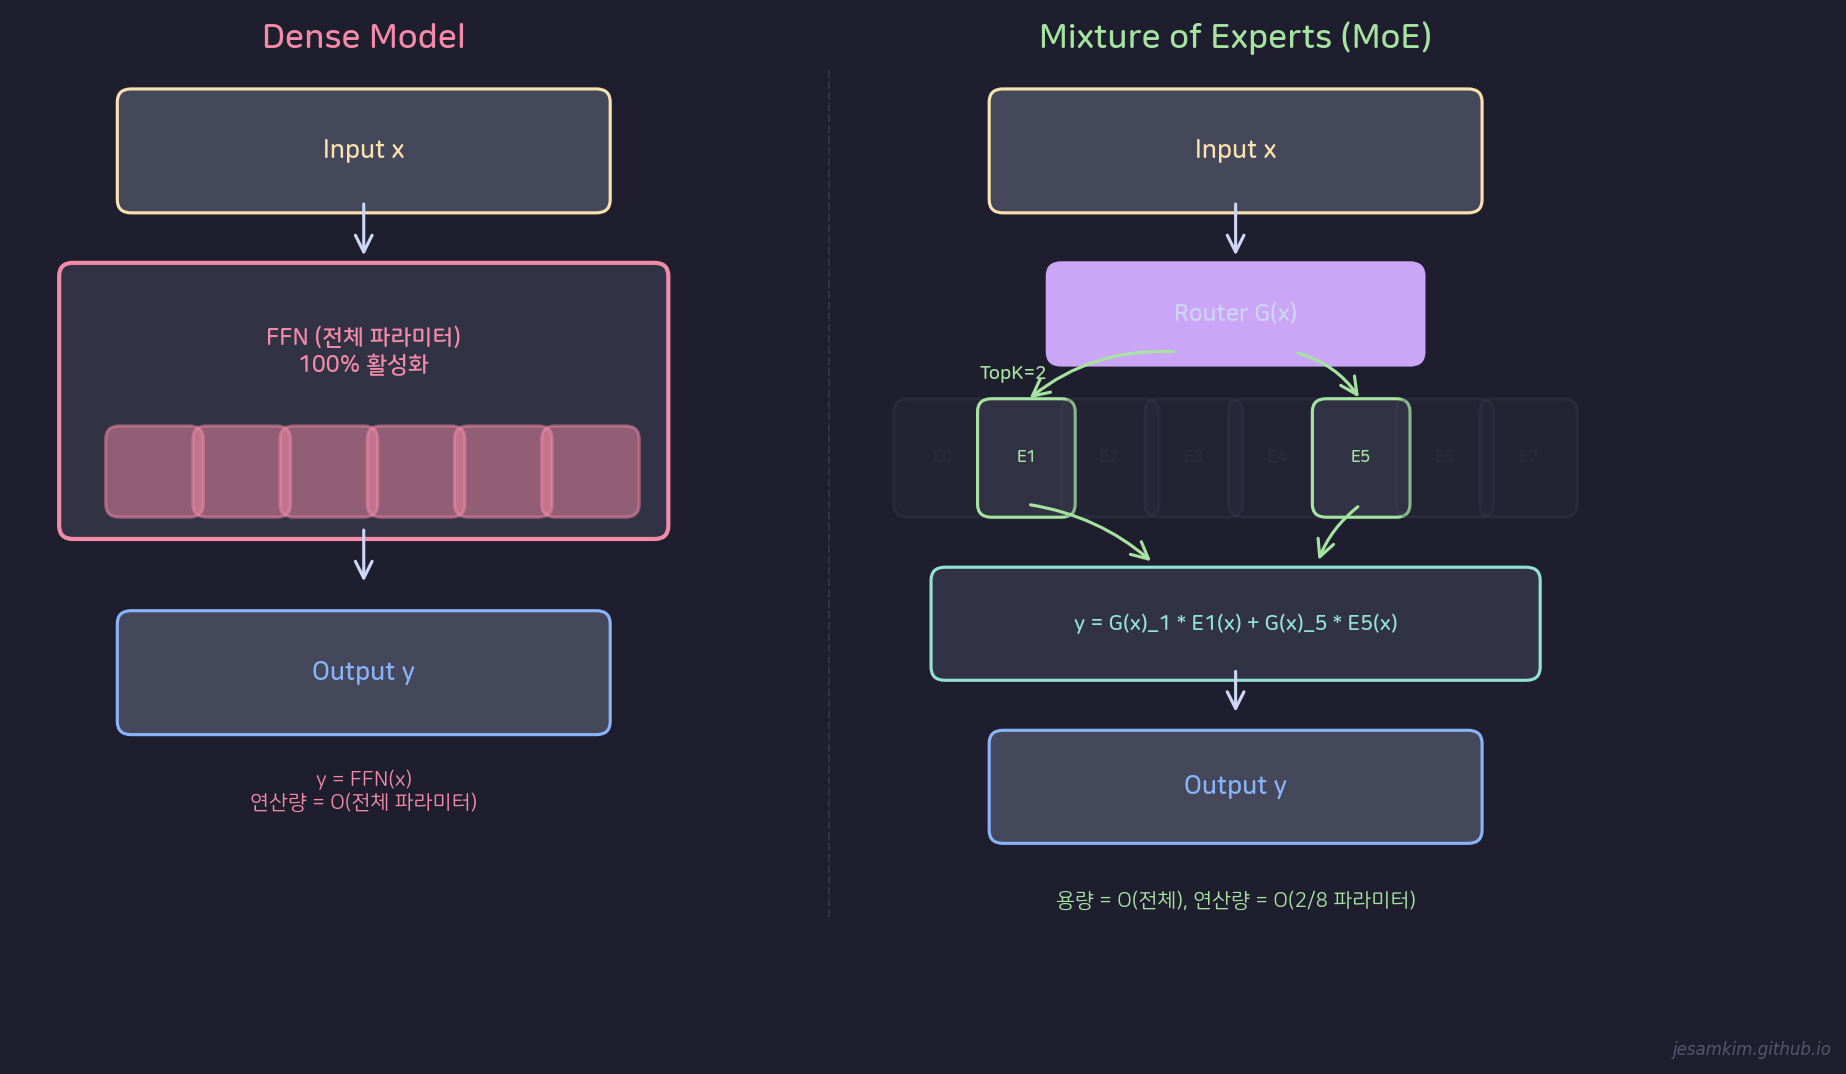Click the active E1 expert box

(1026, 457)
